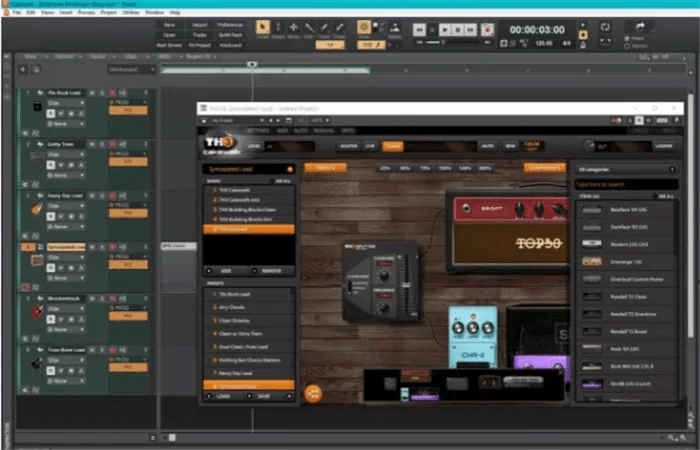The width and height of the screenshot is (700, 450).
Task: Click the T9s Rock Lead guitar-amp track icon
Action: pos(38,107)
